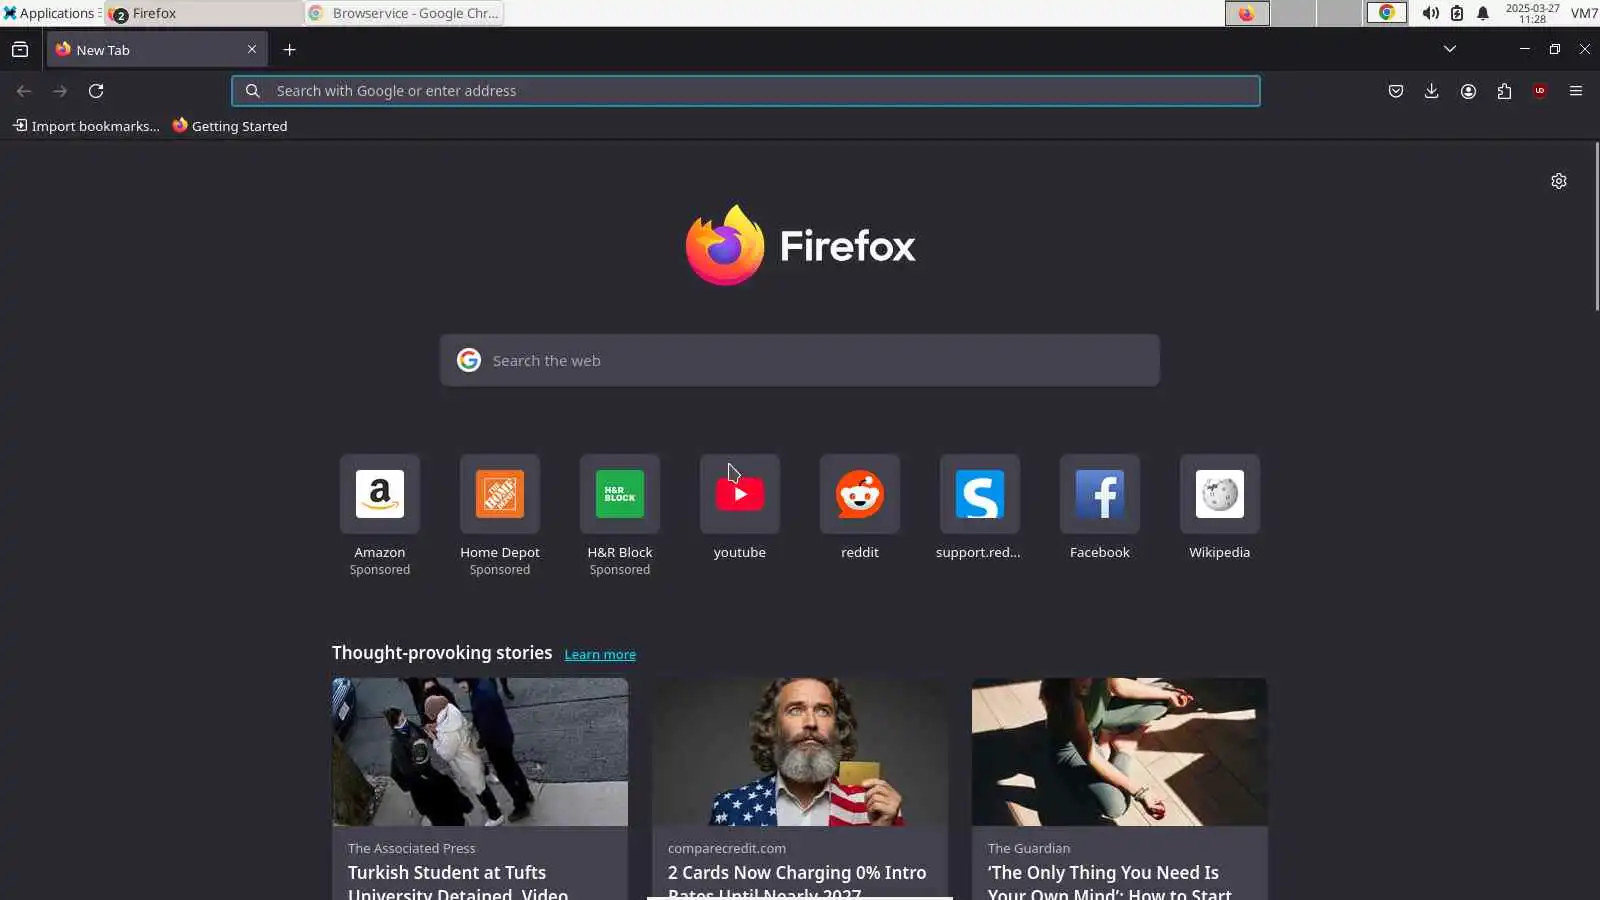This screenshot has width=1600, height=900.
Task: Open the Extensions puzzle-piece menu
Action: (x=1504, y=91)
